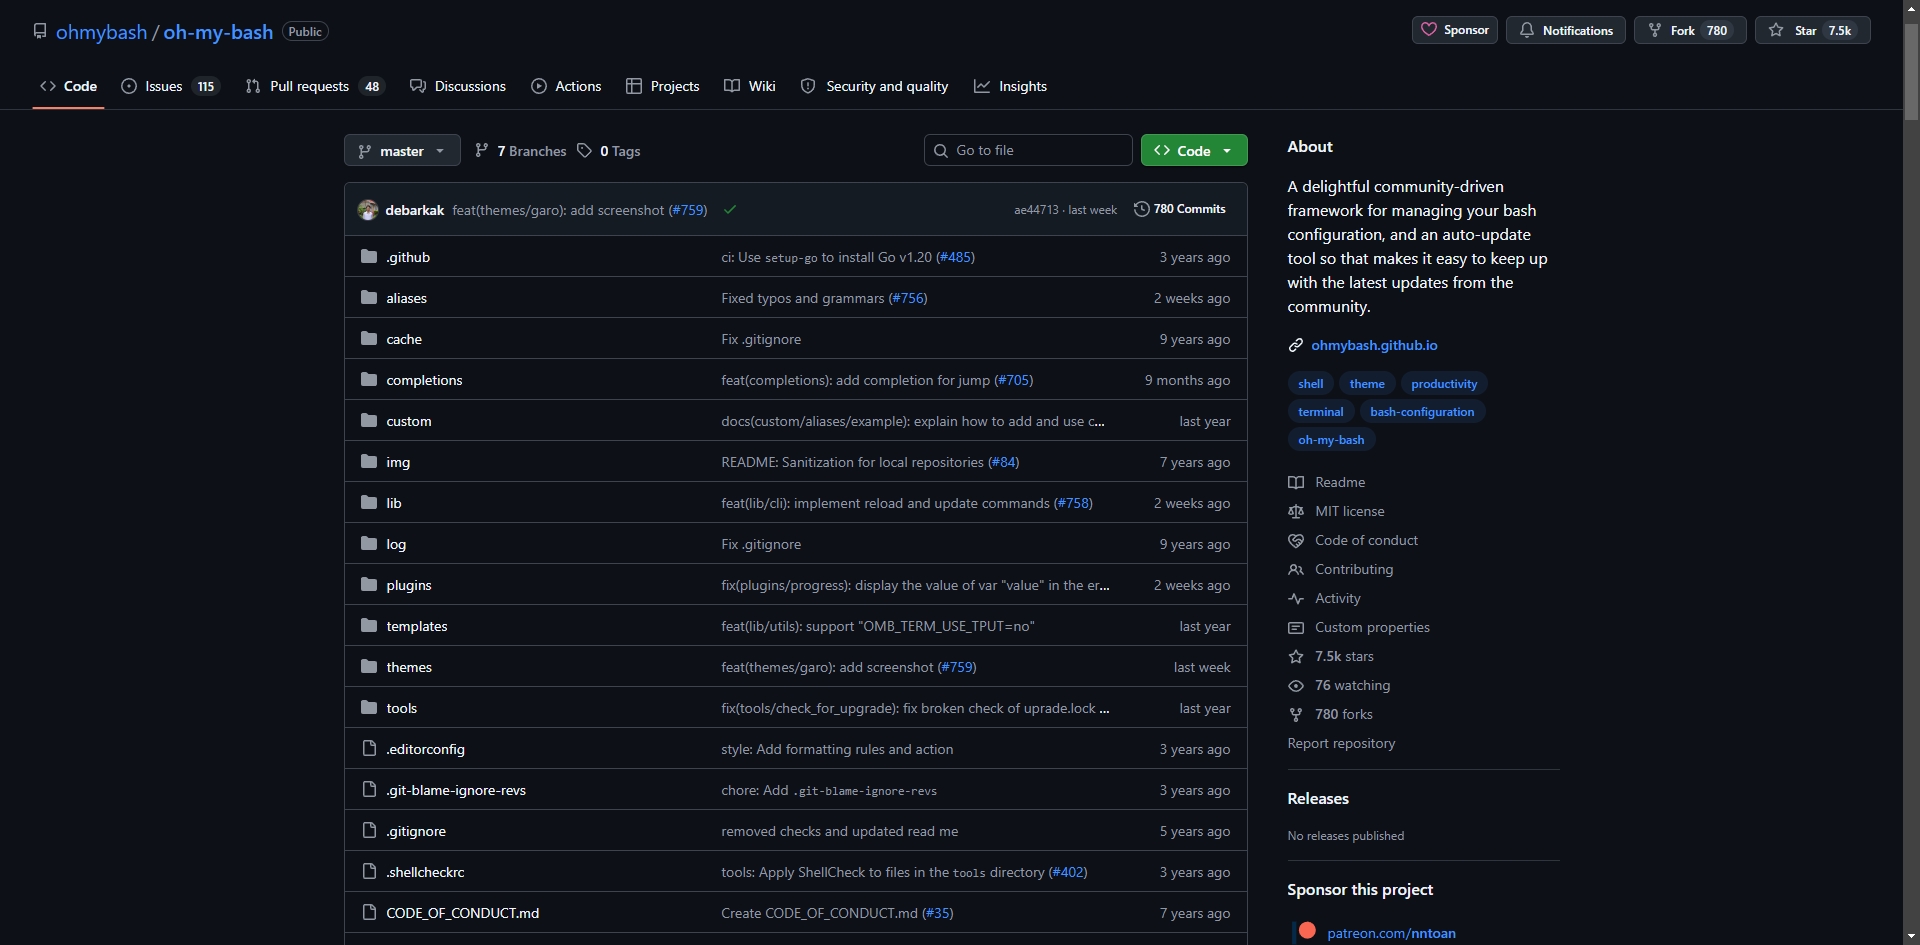Open the .git-blame-ignore-revs file
The image size is (1920, 945).
[456, 790]
